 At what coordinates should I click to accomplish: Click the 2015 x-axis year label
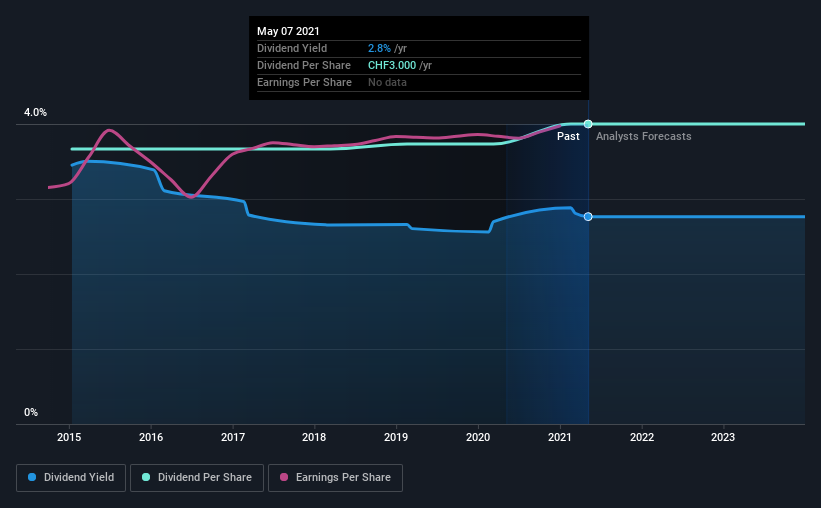point(69,437)
